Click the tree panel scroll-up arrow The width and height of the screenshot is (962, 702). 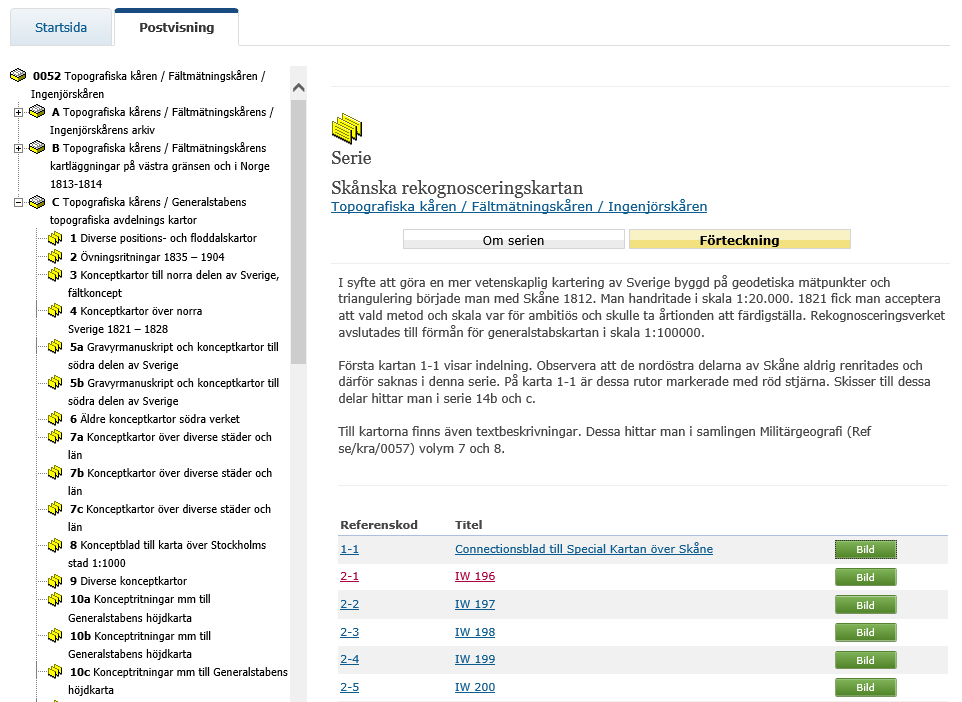[x=299, y=88]
